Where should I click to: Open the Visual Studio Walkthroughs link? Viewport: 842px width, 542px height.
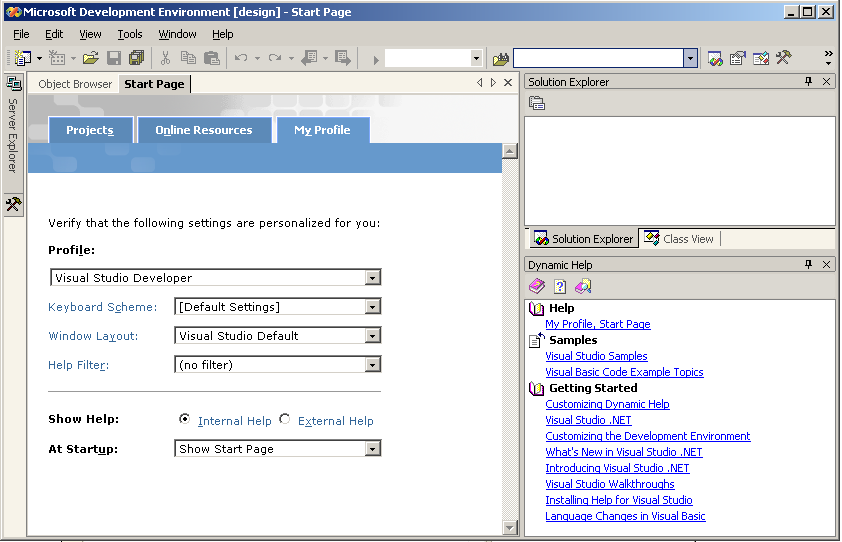(609, 484)
